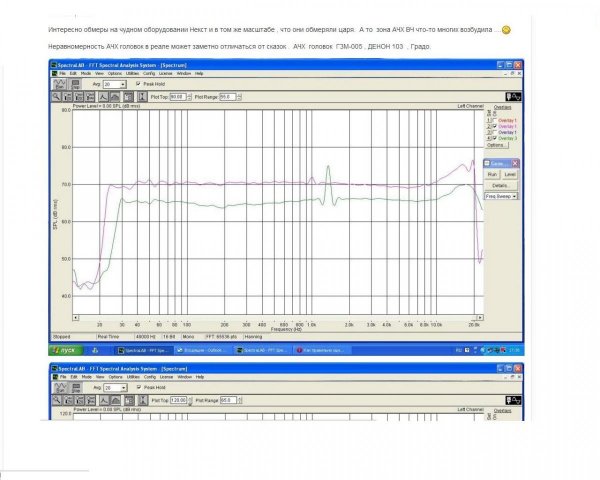Click quick launch icon next to Start button
Image resolution: width=600 pixels, height=480 pixels.
pyautogui.click(x=95, y=350)
